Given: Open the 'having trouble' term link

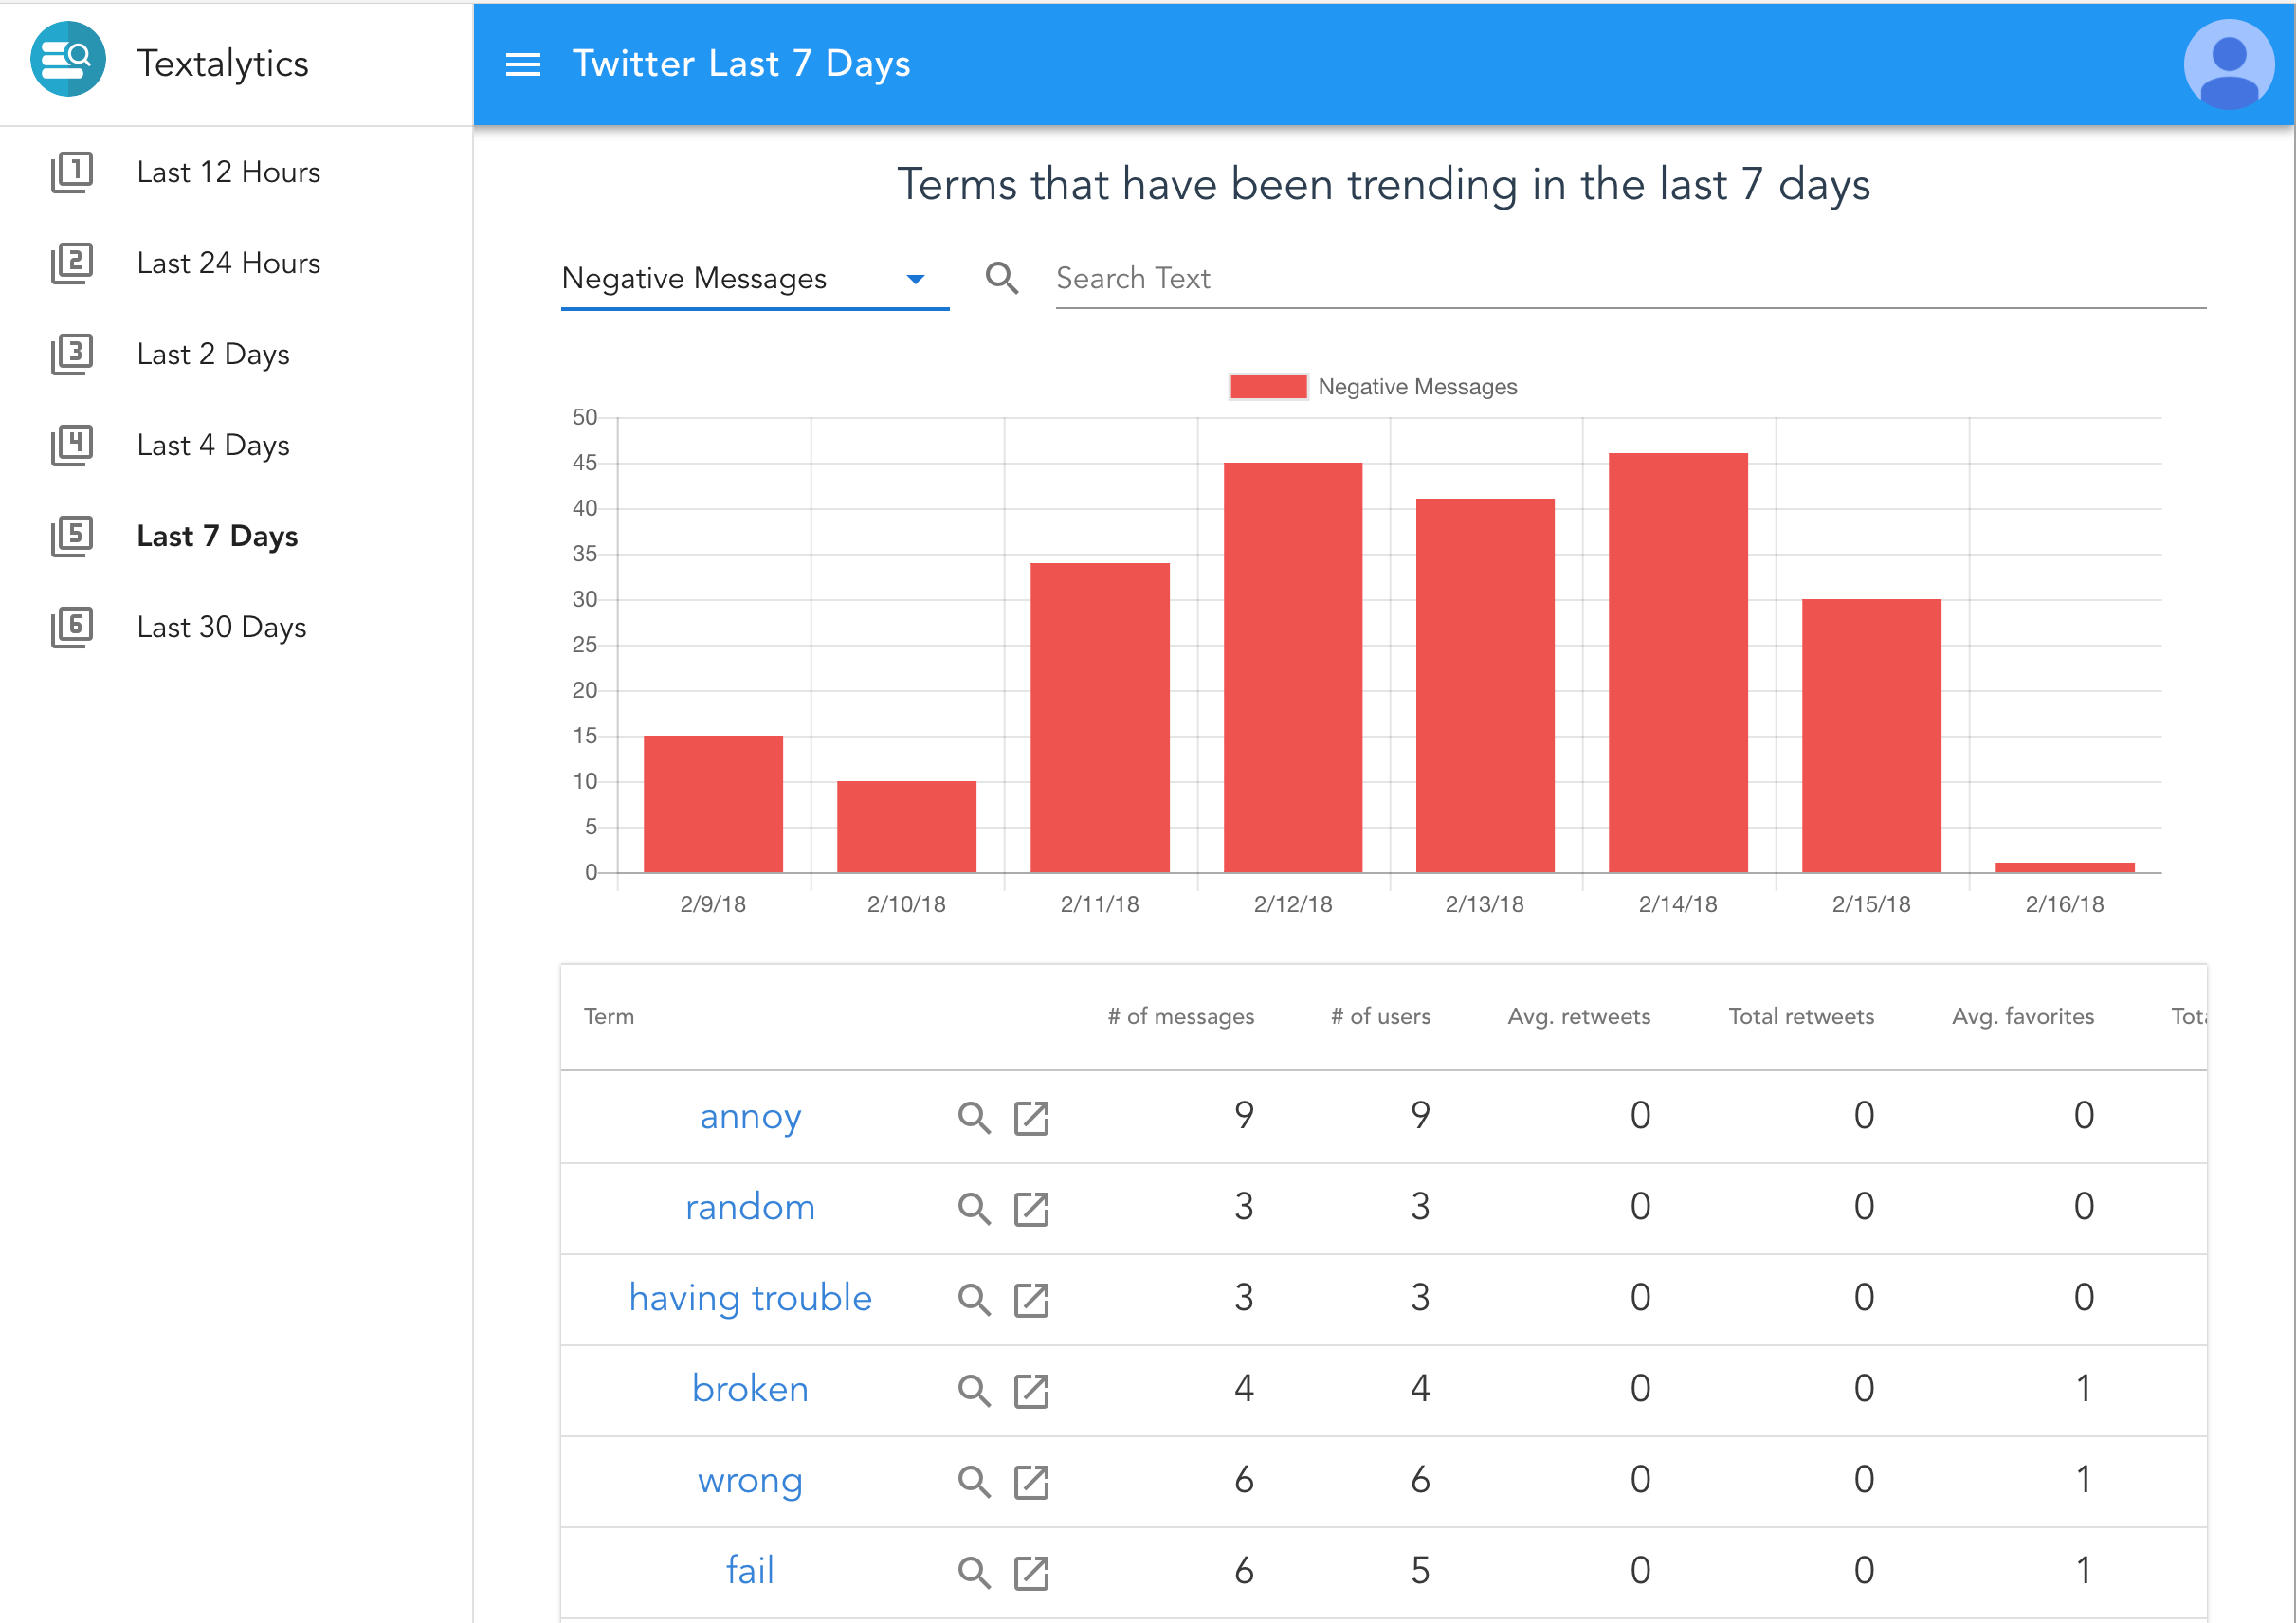Looking at the screenshot, I should [x=750, y=1298].
